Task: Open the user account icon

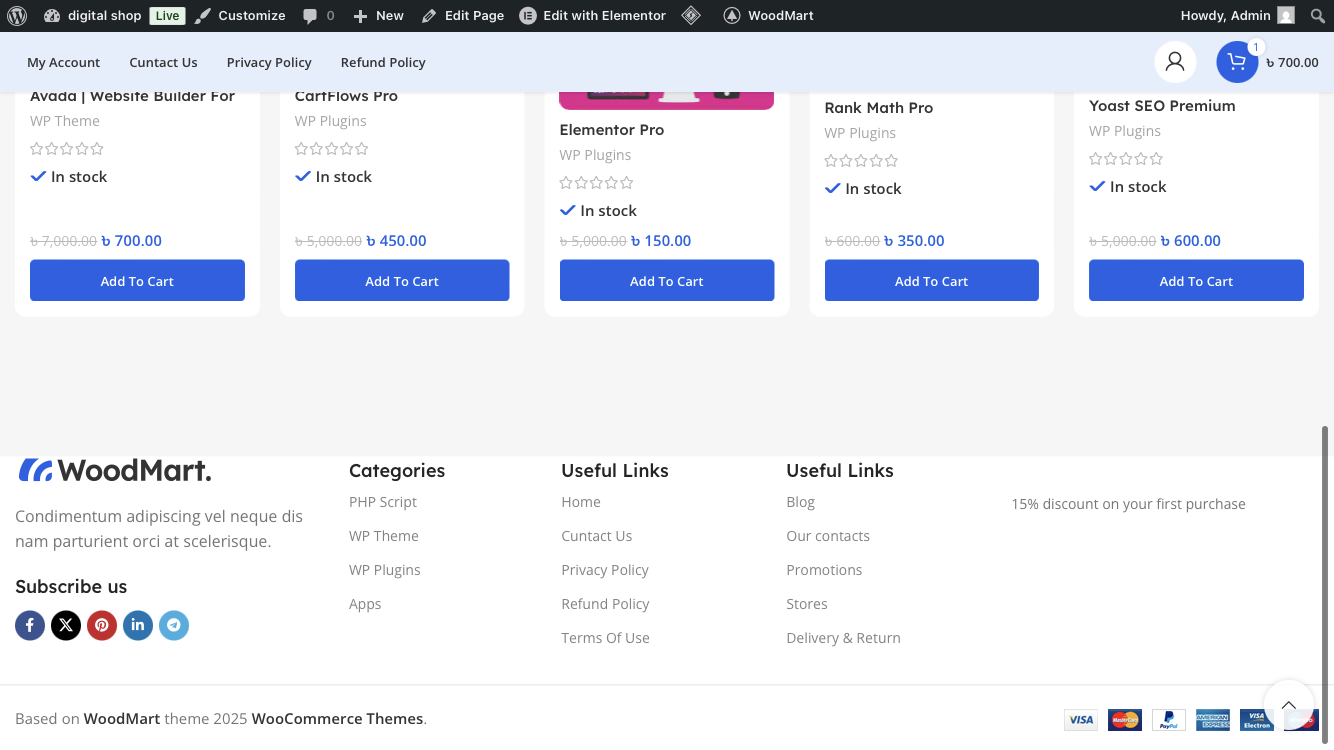Action: click(x=1175, y=62)
